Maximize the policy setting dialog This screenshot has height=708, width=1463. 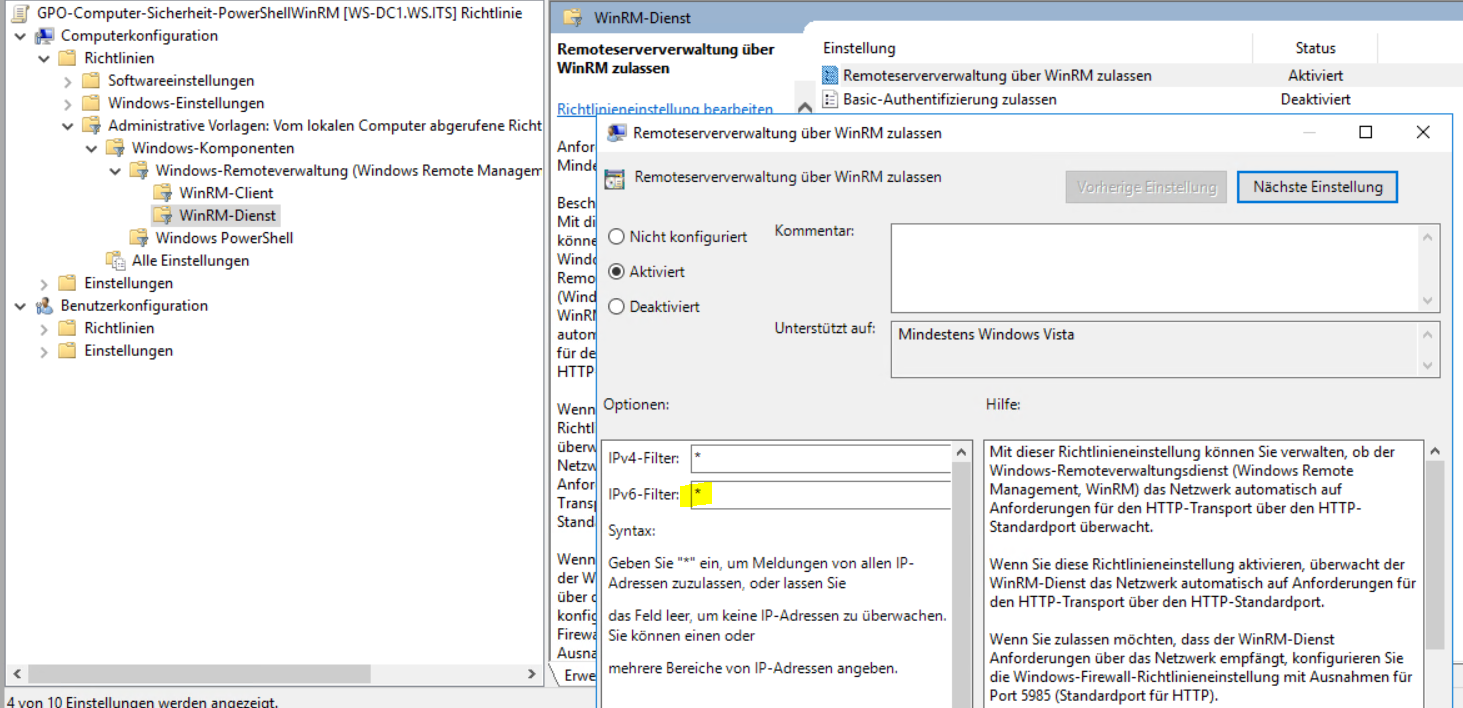click(1365, 132)
